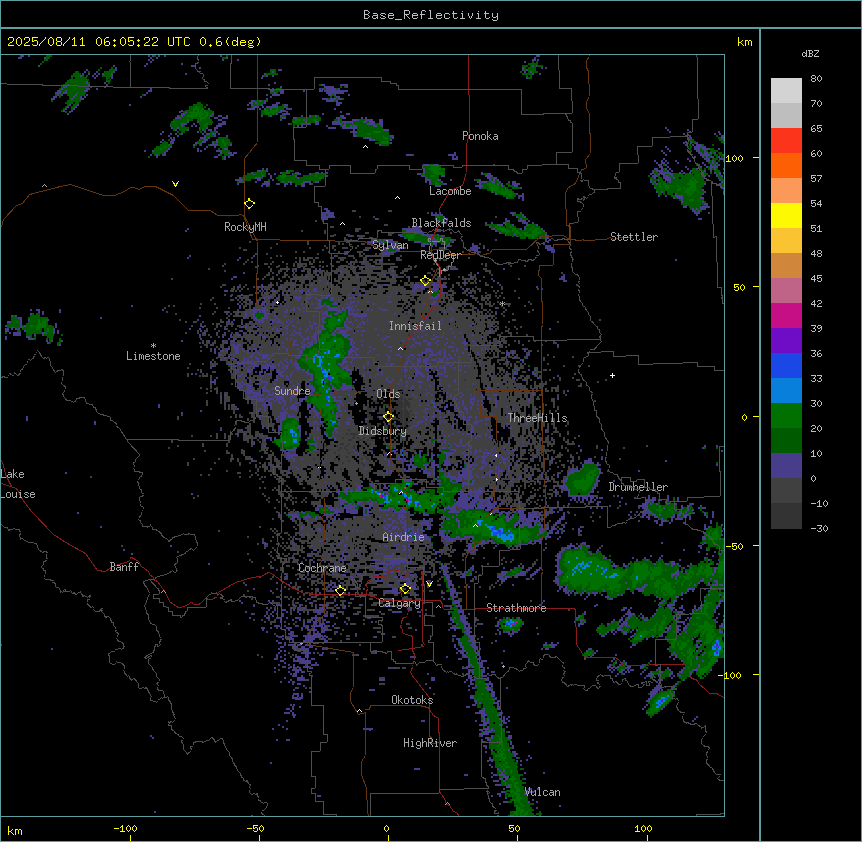Click the RedDeer city label
This screenshot has height=842, width=862.
440,255
